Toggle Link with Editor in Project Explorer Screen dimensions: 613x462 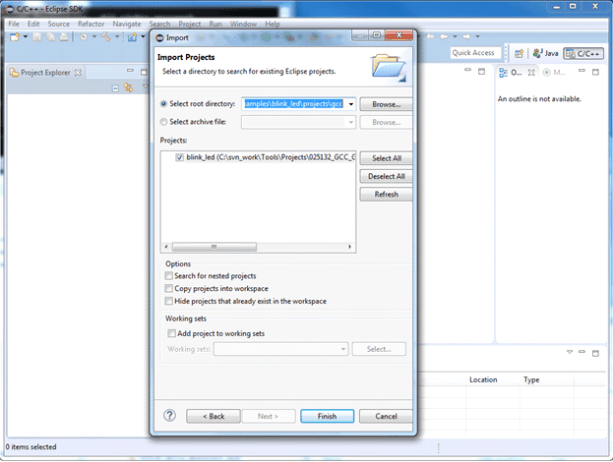(x=128, y=88)
